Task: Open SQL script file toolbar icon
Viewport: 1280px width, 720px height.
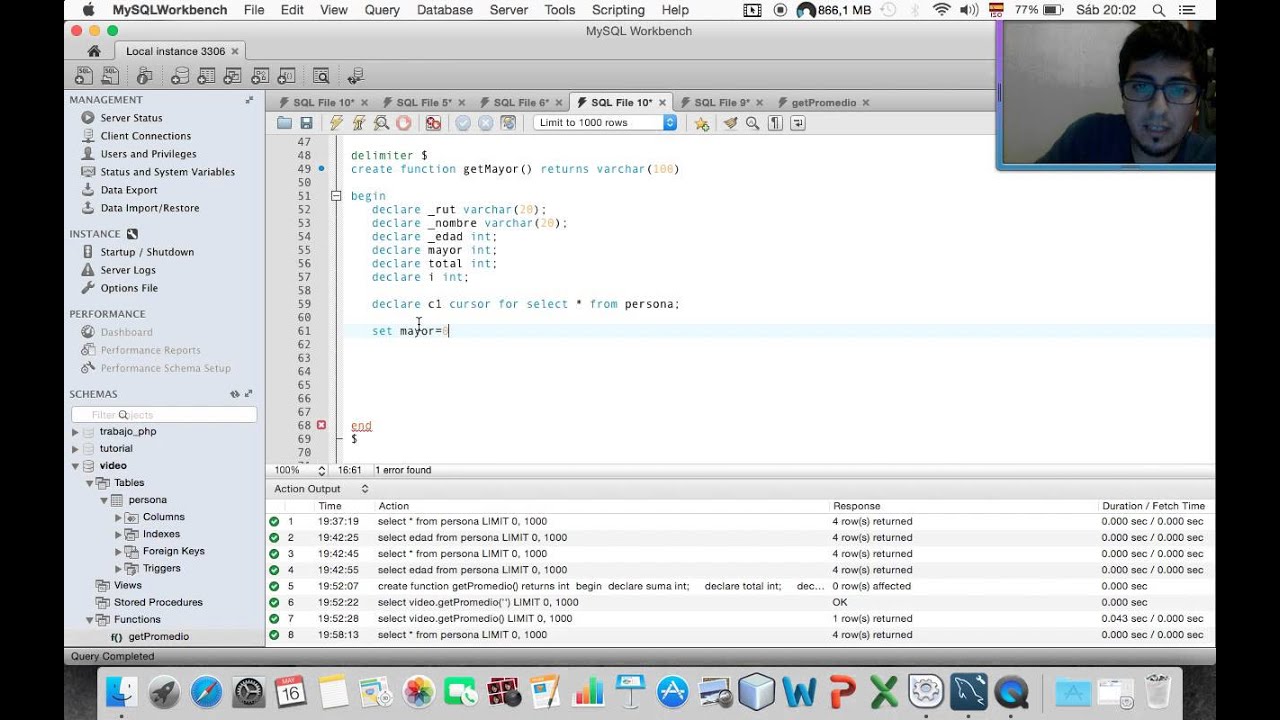Action: pyautogui.click(x=109, y=76)
